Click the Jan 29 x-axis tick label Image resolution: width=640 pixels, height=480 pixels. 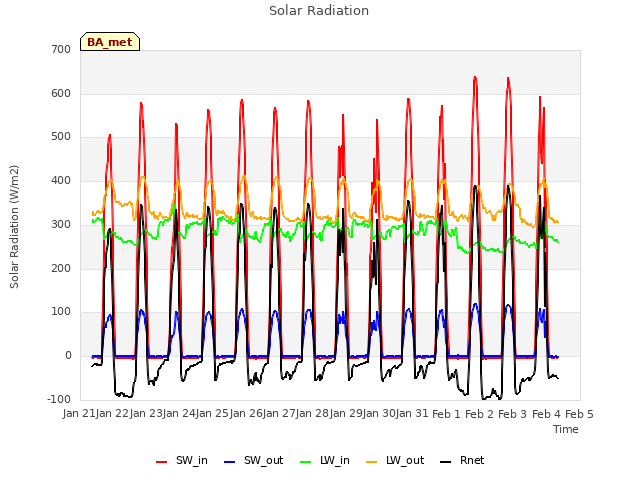click(x=346, y=413)
